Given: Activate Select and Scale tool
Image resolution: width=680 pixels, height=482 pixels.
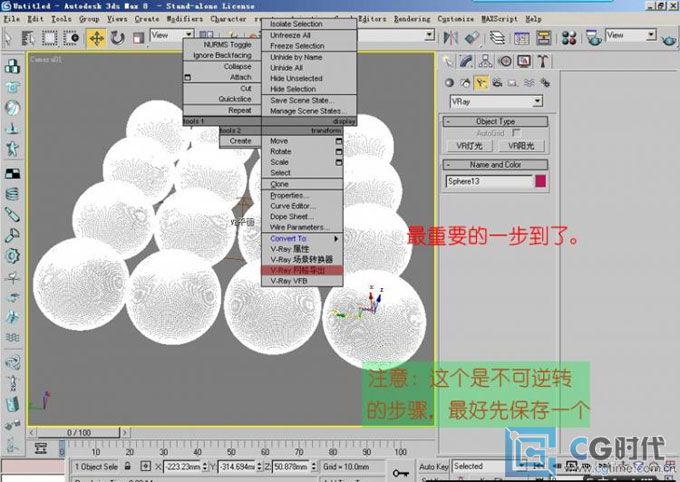Looking at the screenshot, I should pos(138,38).
